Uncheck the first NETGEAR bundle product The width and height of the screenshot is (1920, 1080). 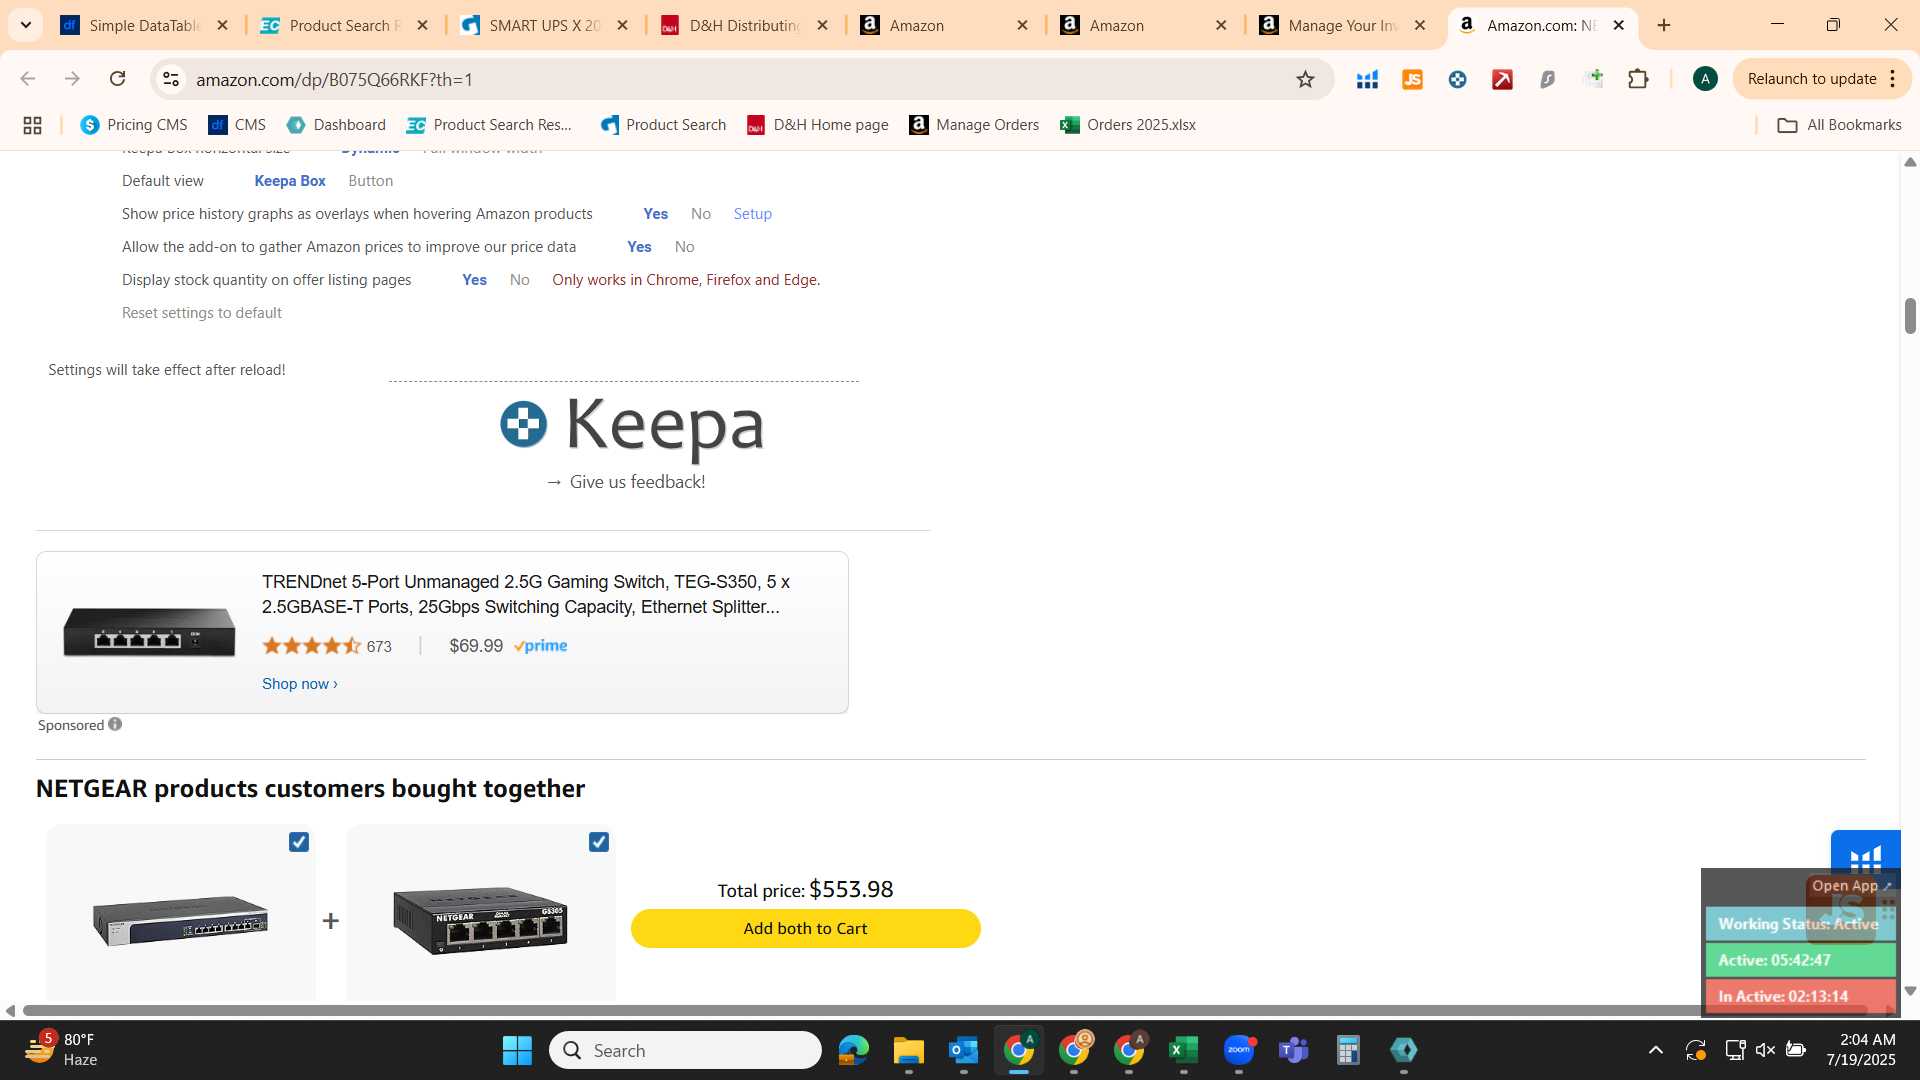(299, 842)
